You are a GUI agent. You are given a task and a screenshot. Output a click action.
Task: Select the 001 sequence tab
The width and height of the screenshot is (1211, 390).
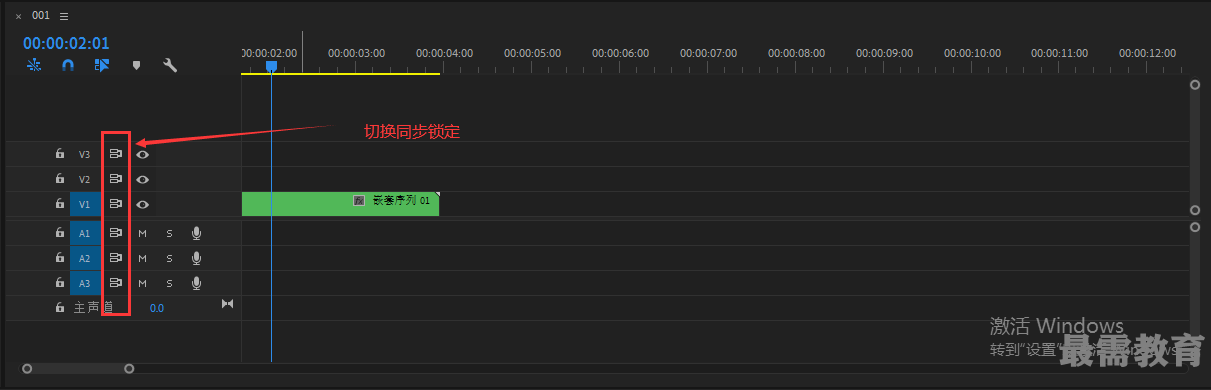(x=41, y=15)
